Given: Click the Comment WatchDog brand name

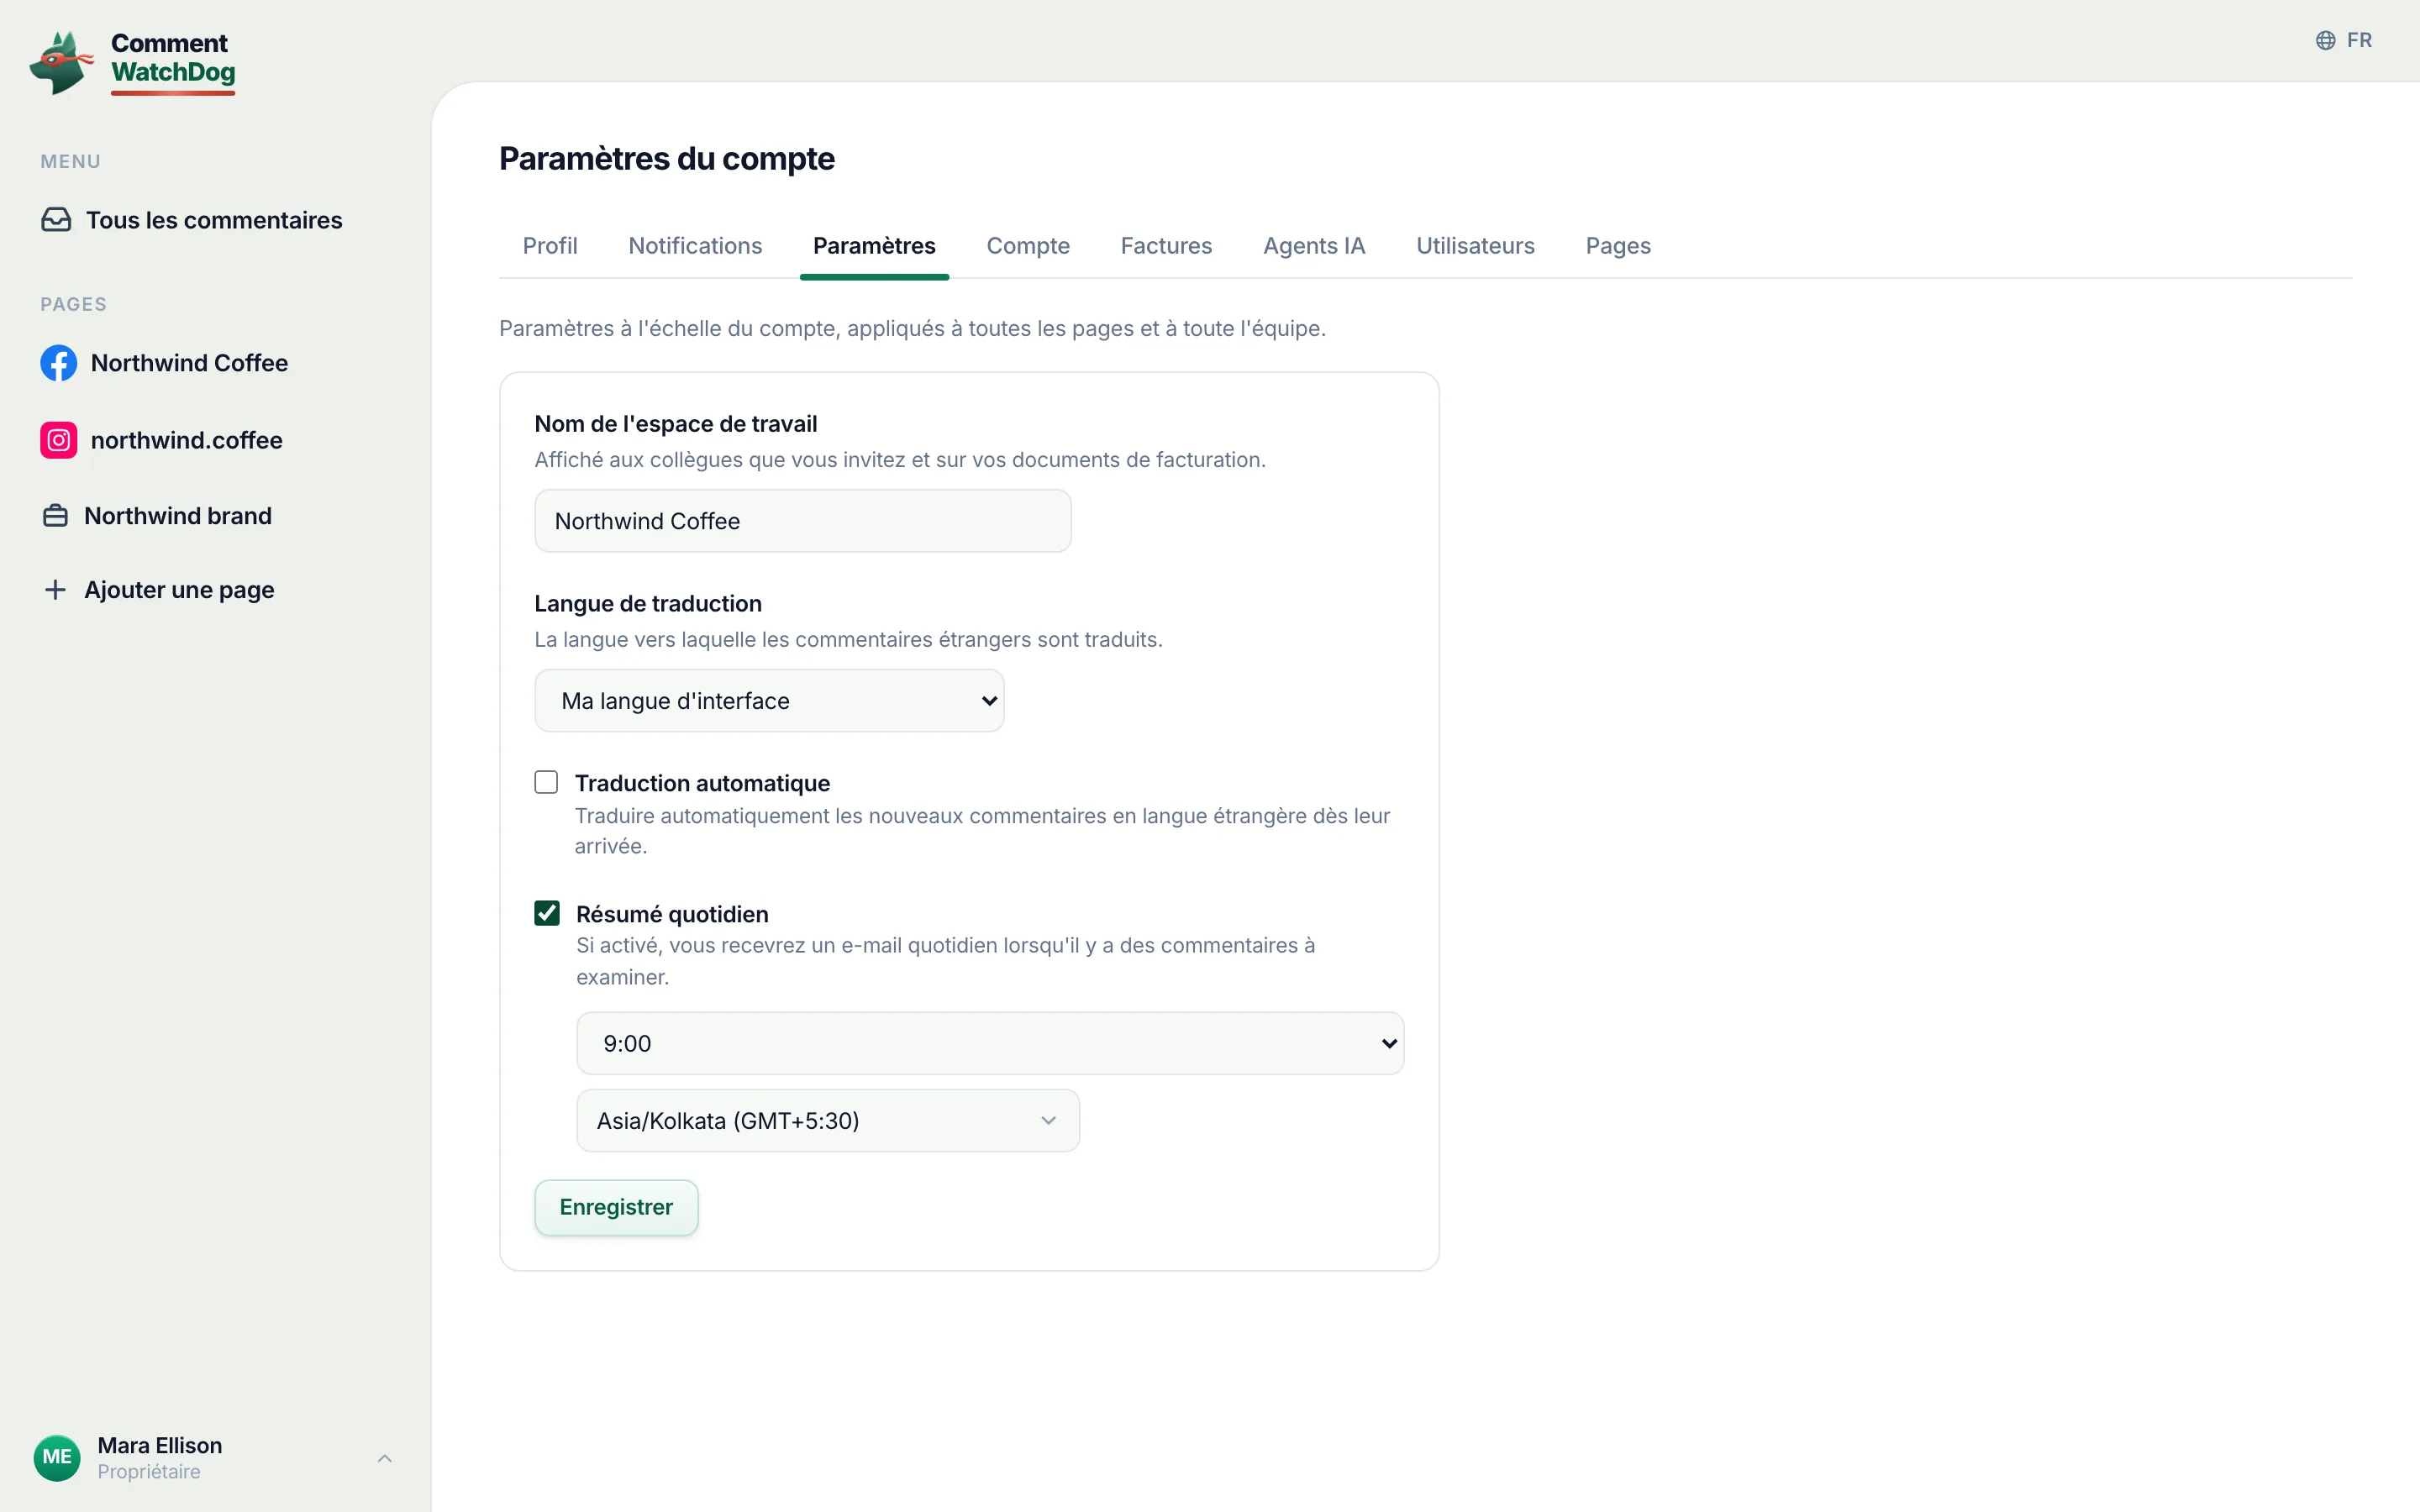Looking at the screenshot, I should (x=173, y=58).
